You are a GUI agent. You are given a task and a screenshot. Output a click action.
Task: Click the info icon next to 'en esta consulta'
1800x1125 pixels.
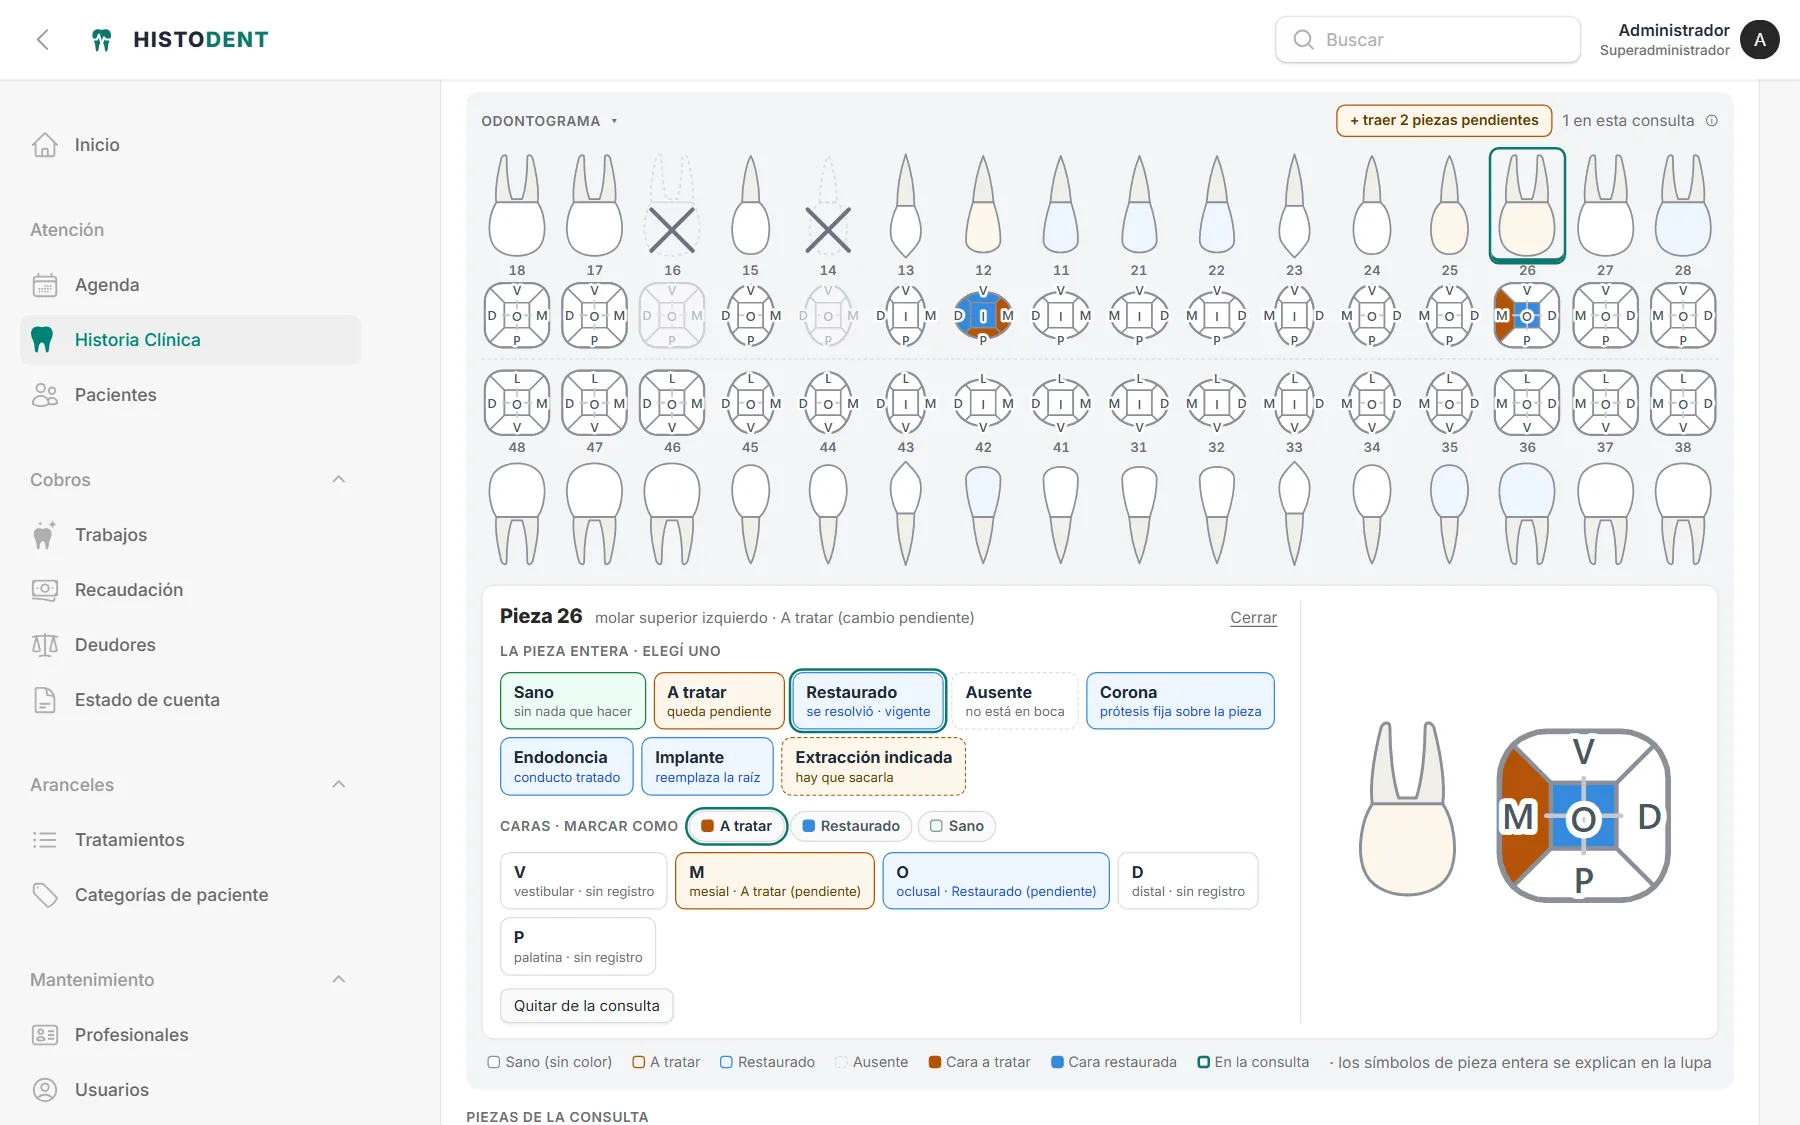point(1712,121)
